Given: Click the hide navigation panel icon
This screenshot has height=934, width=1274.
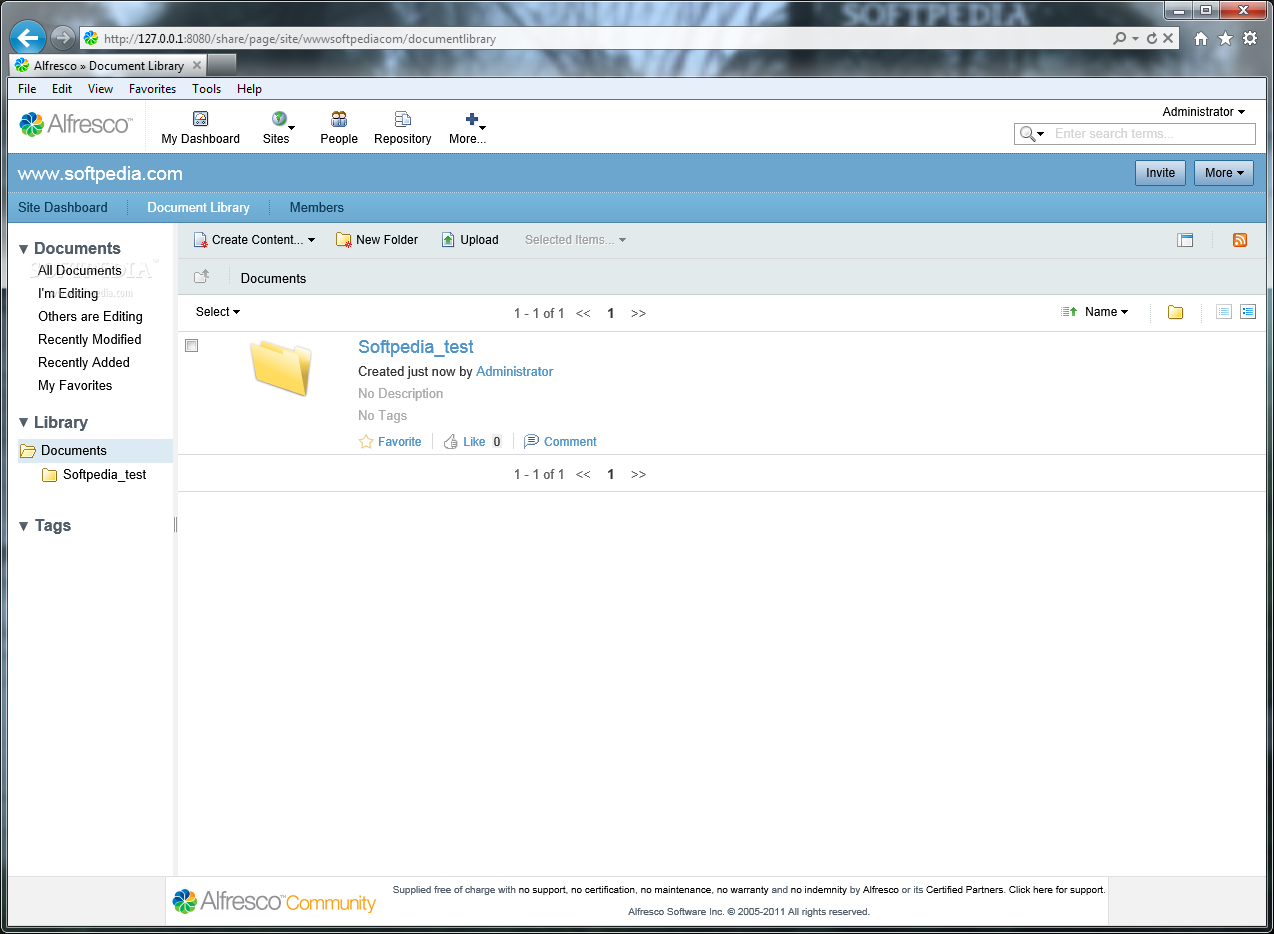Looking at the screenshot, I should click(1185, 240).
